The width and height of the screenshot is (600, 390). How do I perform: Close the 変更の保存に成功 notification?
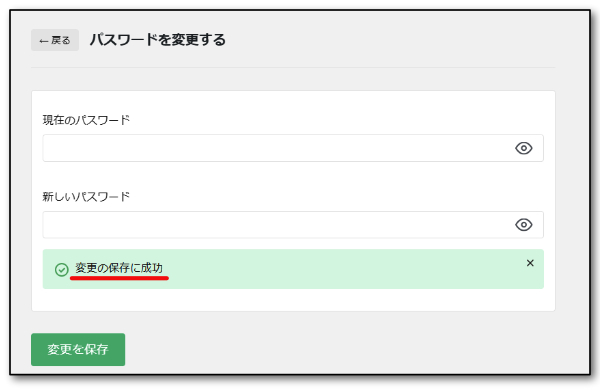click(x=530, y=263)
